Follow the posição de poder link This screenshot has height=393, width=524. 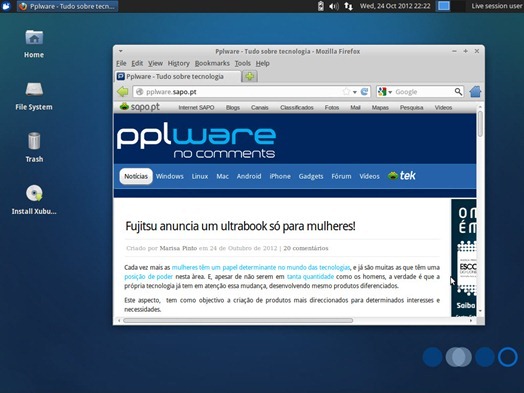point(148,276)
